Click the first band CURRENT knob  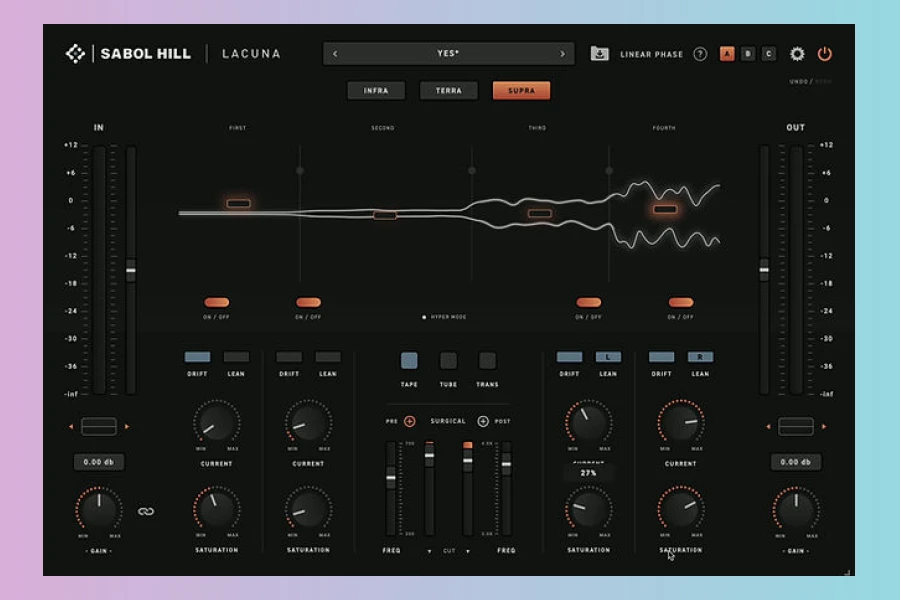[x=216, y=423]
